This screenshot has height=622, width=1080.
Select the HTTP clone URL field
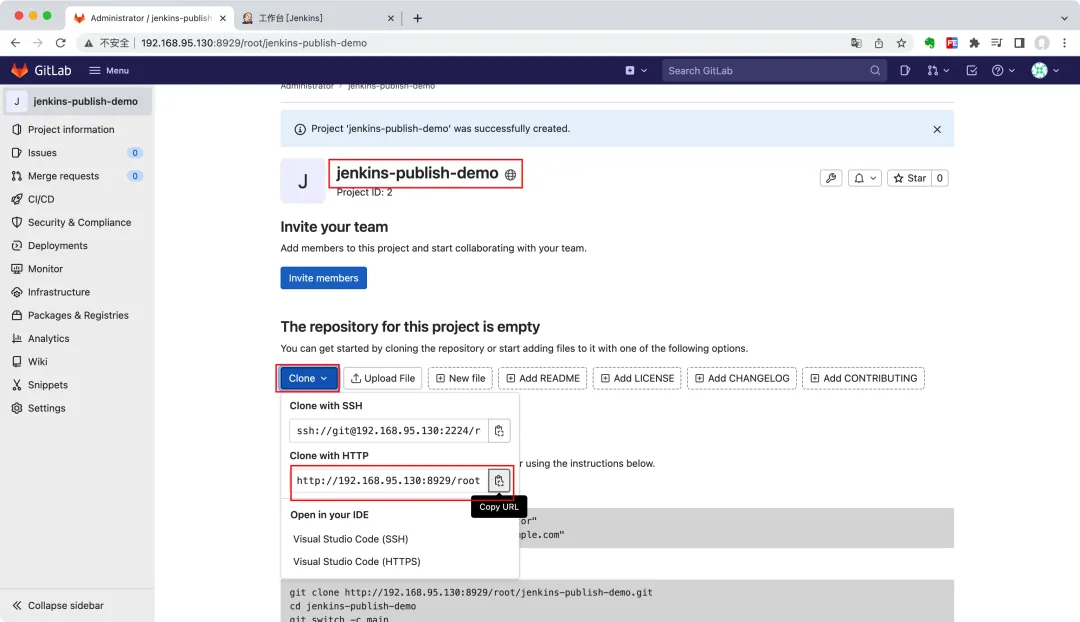pos(388,481)
